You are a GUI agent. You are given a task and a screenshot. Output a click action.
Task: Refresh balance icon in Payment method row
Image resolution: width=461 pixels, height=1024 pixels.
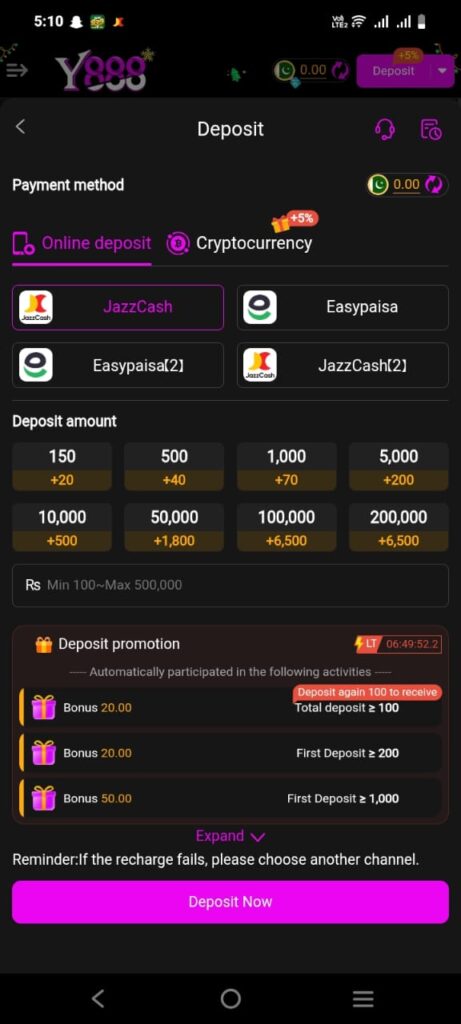[434, 185]
